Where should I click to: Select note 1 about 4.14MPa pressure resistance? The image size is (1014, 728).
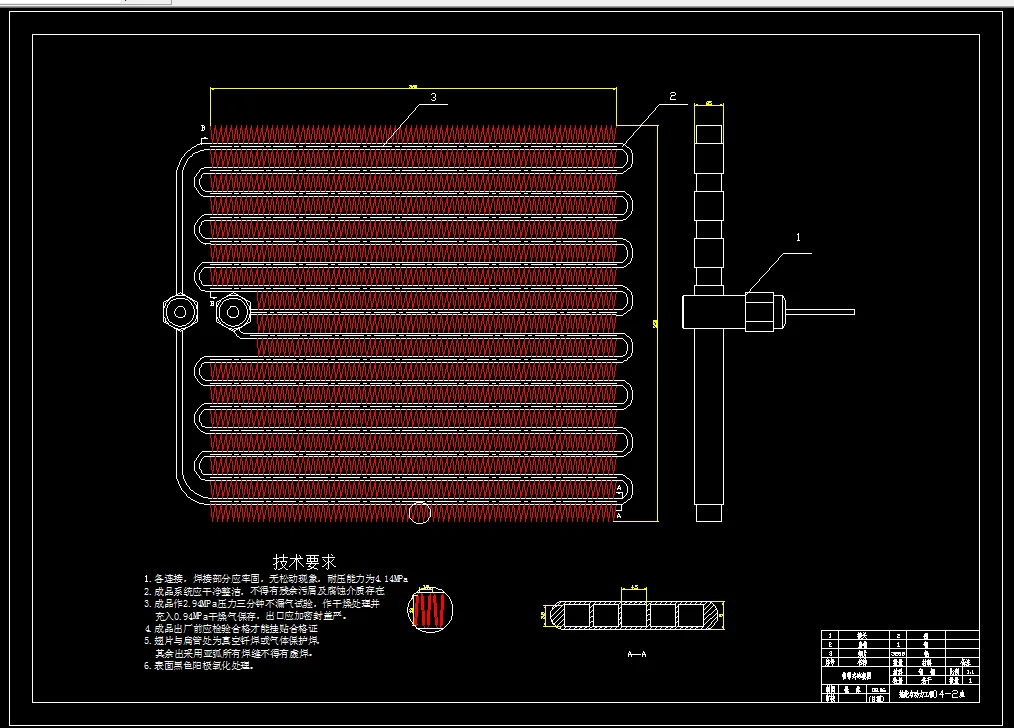(276, 579)
